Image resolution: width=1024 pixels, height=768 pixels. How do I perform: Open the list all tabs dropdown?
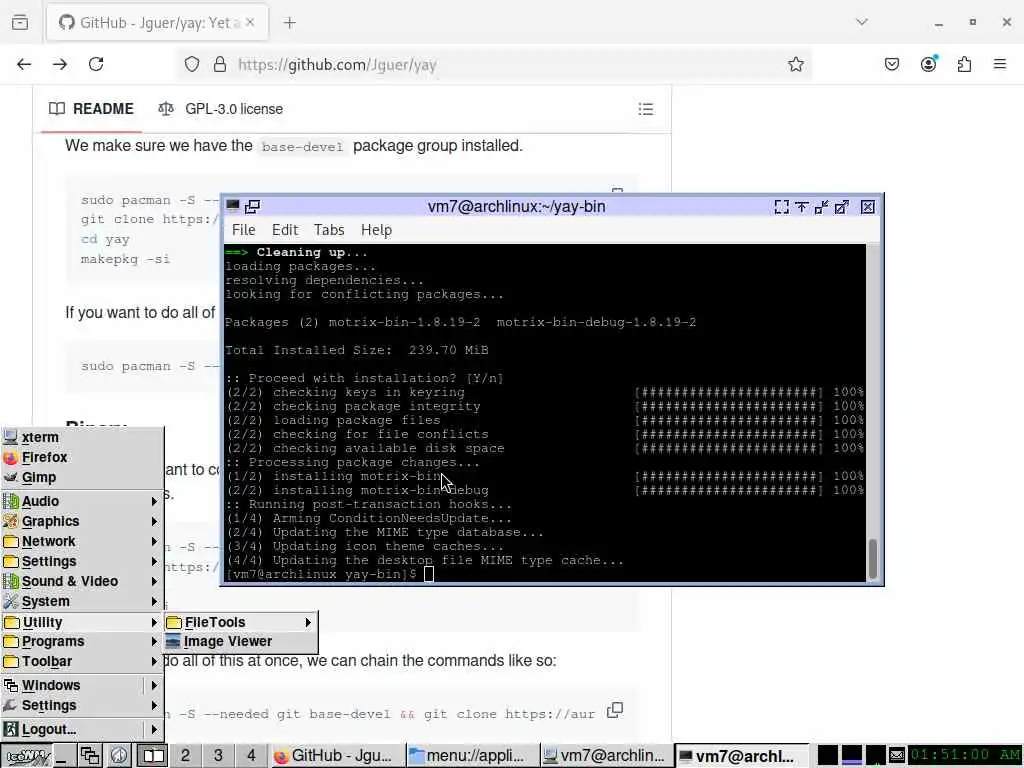[862, 22]
